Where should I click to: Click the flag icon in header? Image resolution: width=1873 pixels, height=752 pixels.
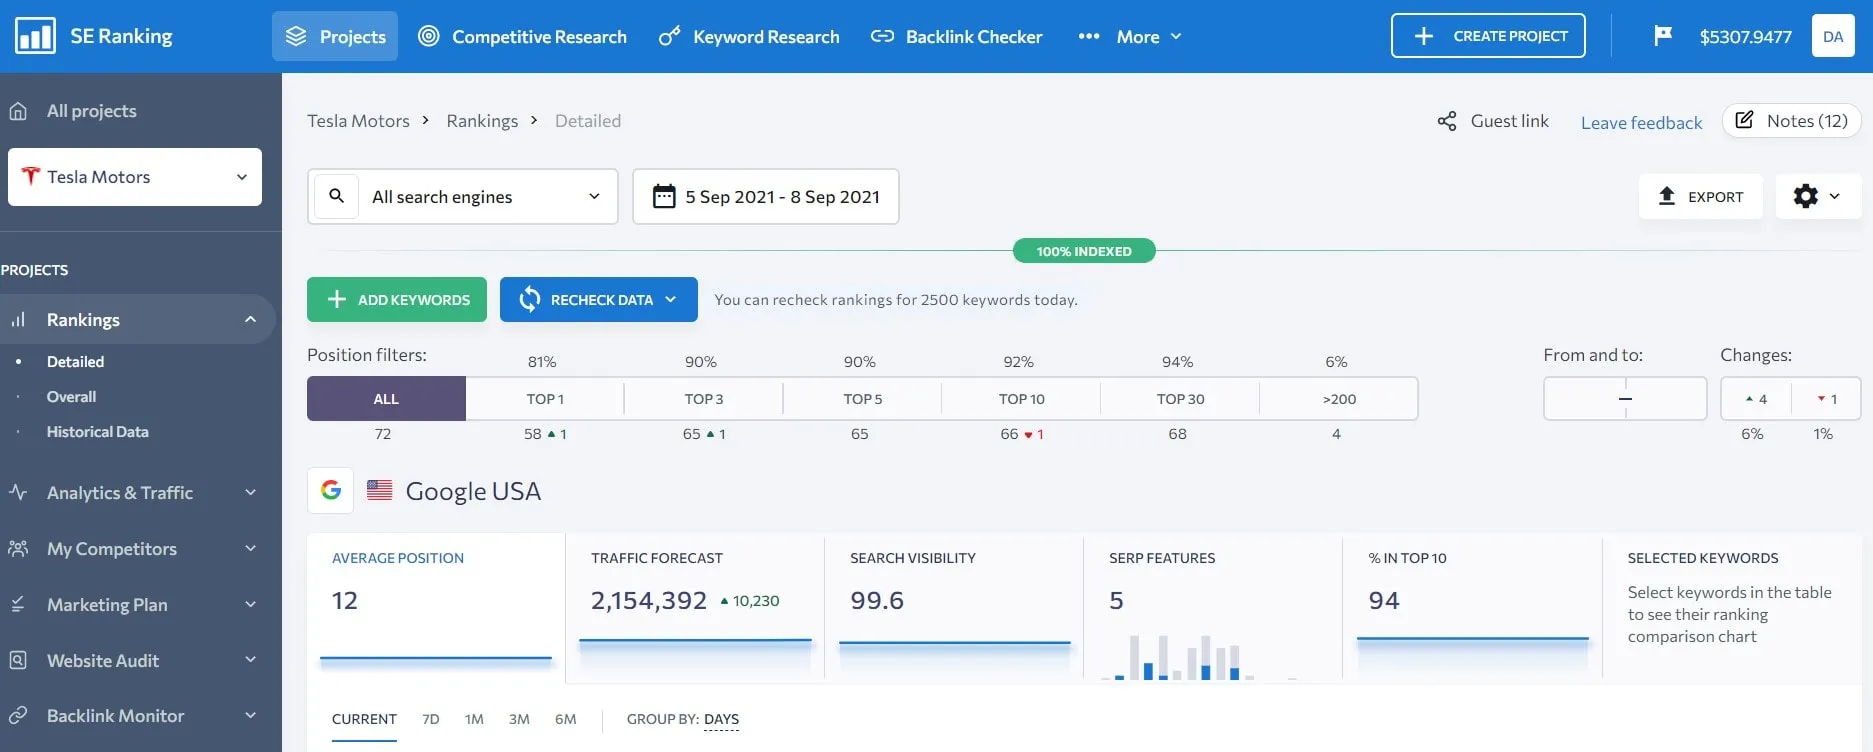[1662, 36]
